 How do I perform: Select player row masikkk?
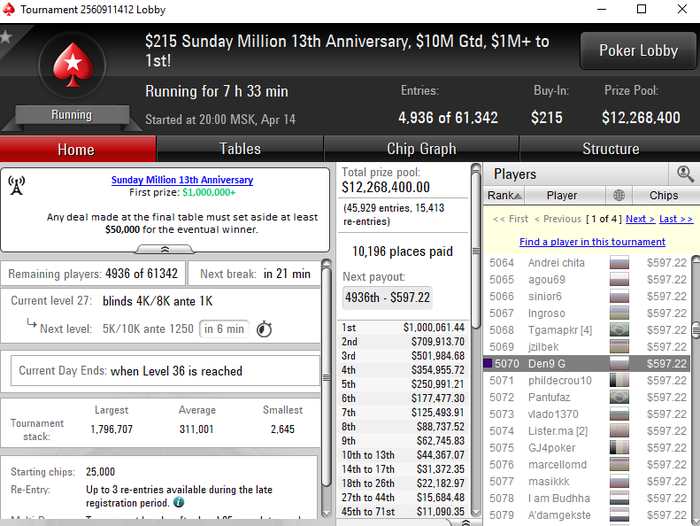click(x=586, y=481)
